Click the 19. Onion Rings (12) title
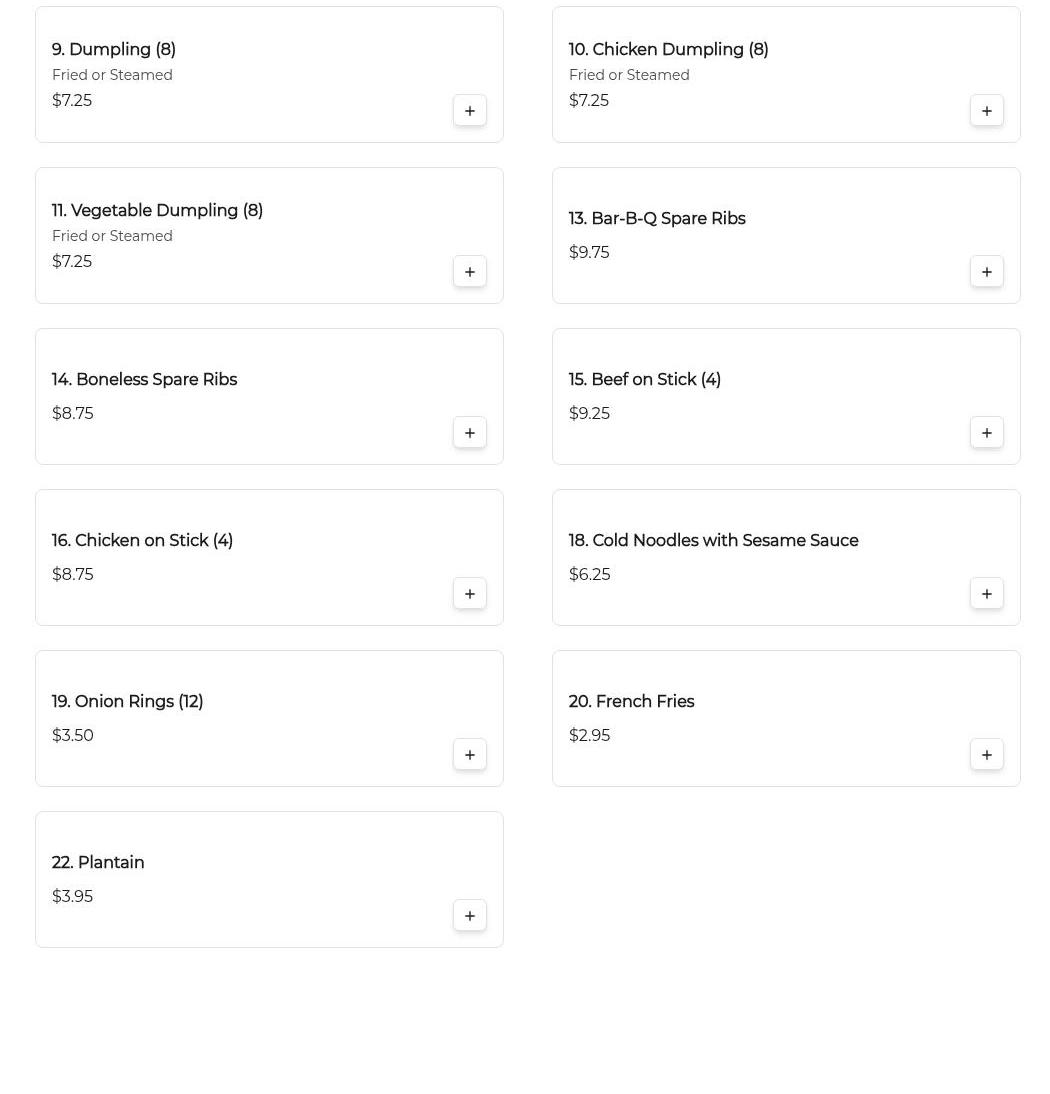The image size is (1050, 1094). point(127,702)
